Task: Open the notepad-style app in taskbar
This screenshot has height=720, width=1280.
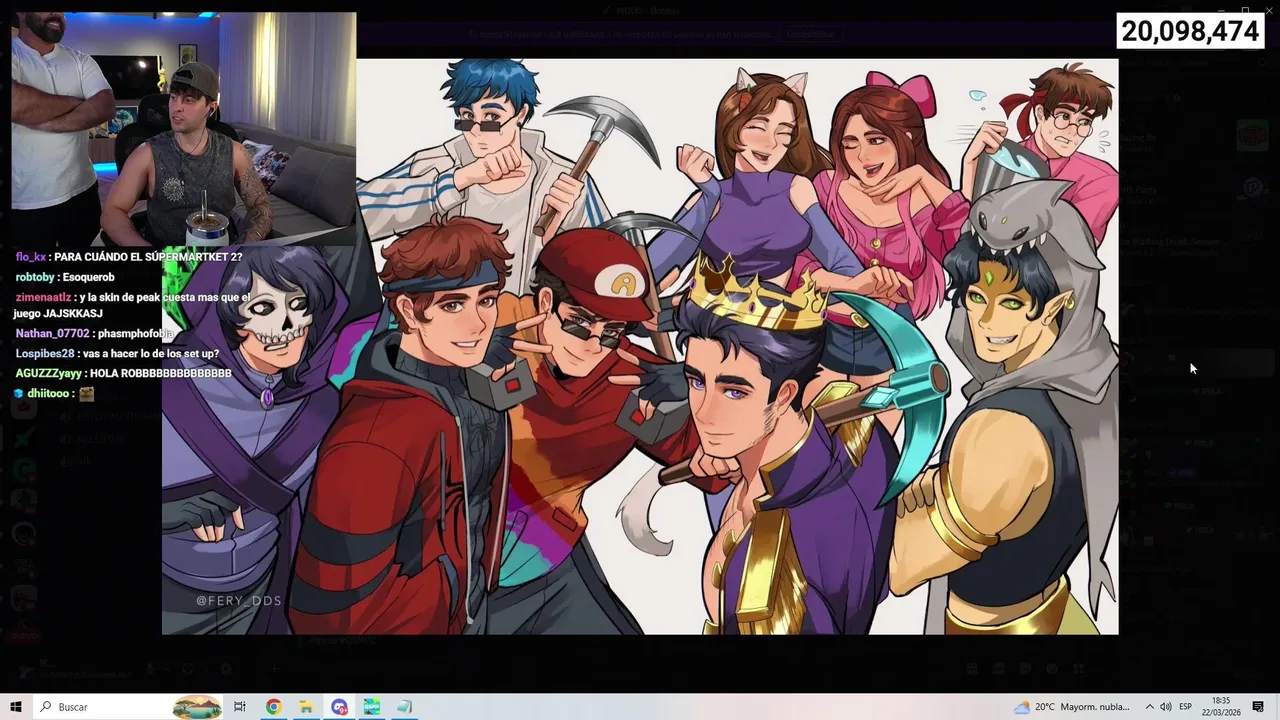Action: (x=404, y=707)
